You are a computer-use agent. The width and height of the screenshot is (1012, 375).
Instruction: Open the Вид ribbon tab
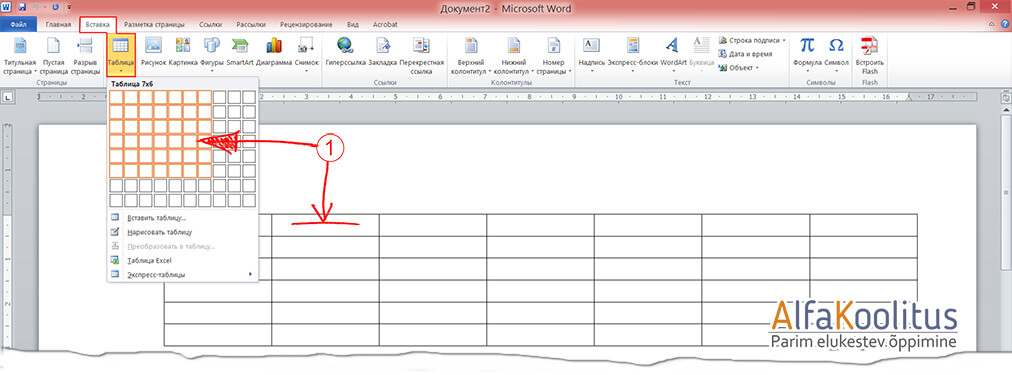tap(353, 25)
